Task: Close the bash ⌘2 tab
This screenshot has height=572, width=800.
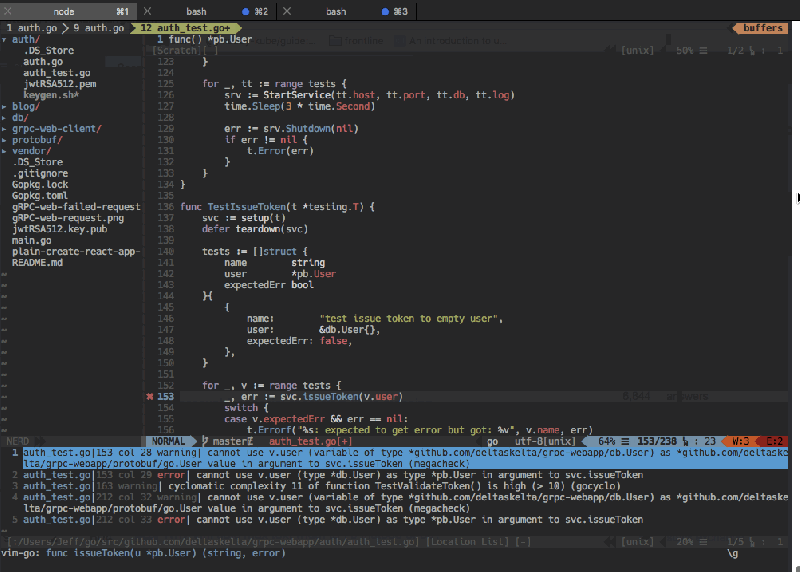Action: pos(147,11)
